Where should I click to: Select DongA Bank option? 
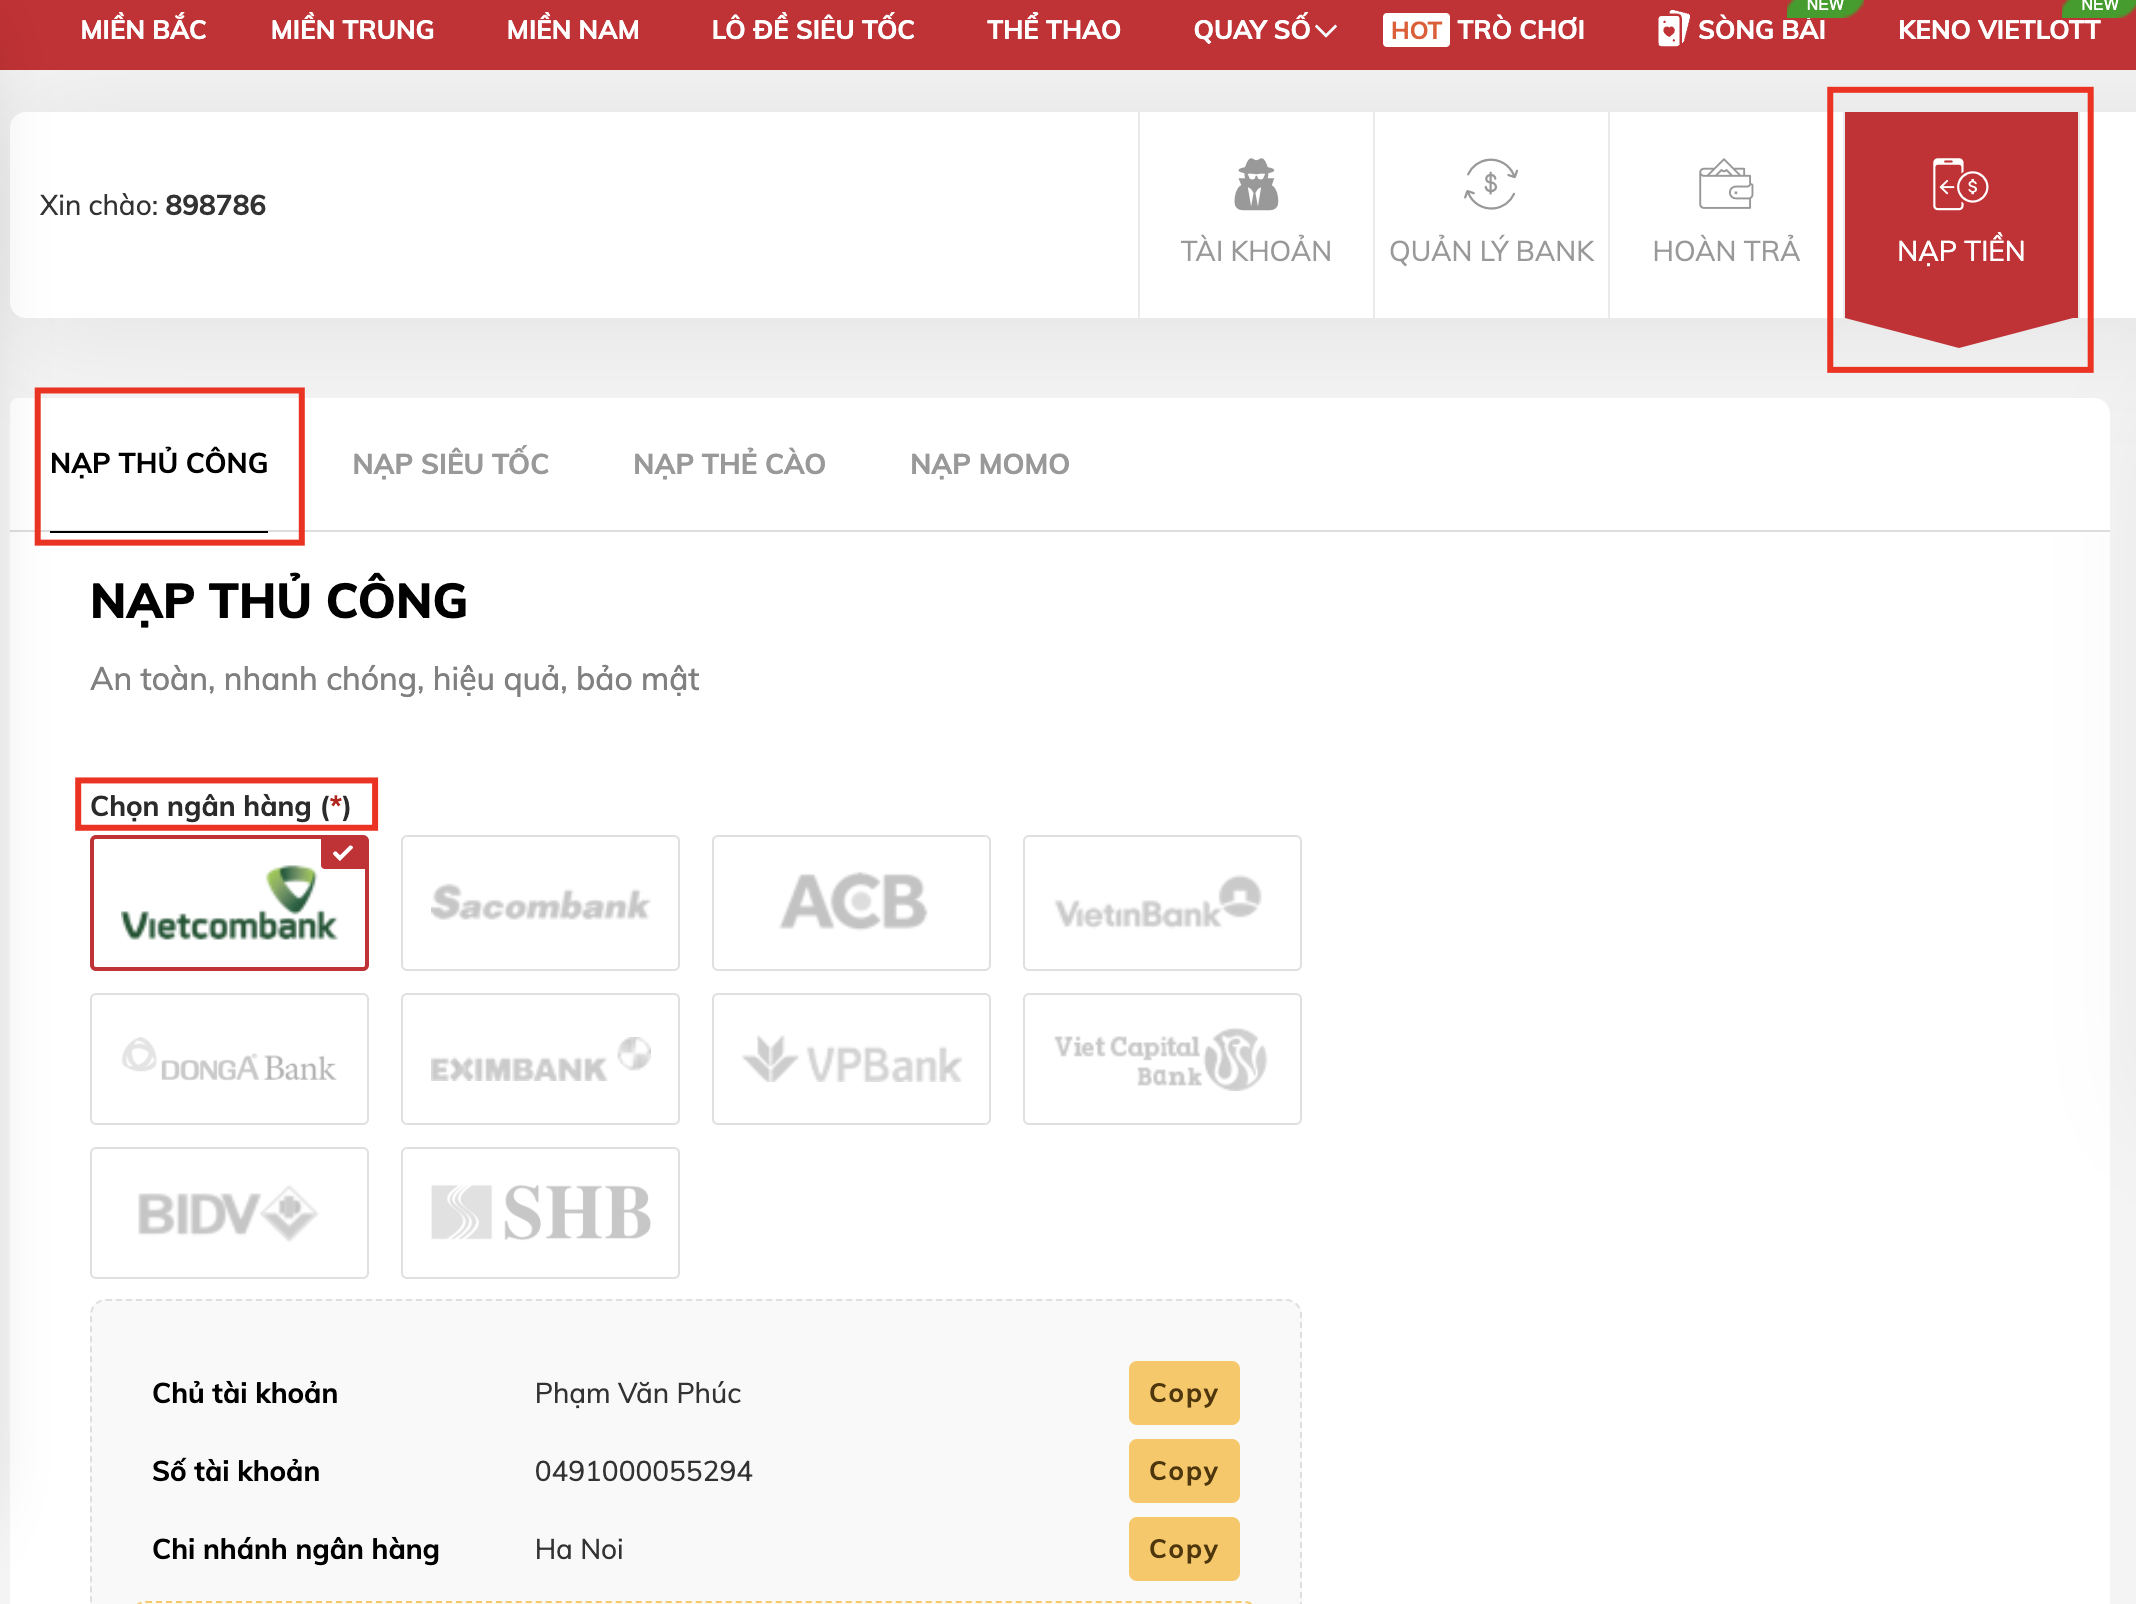pos(229,1059)
